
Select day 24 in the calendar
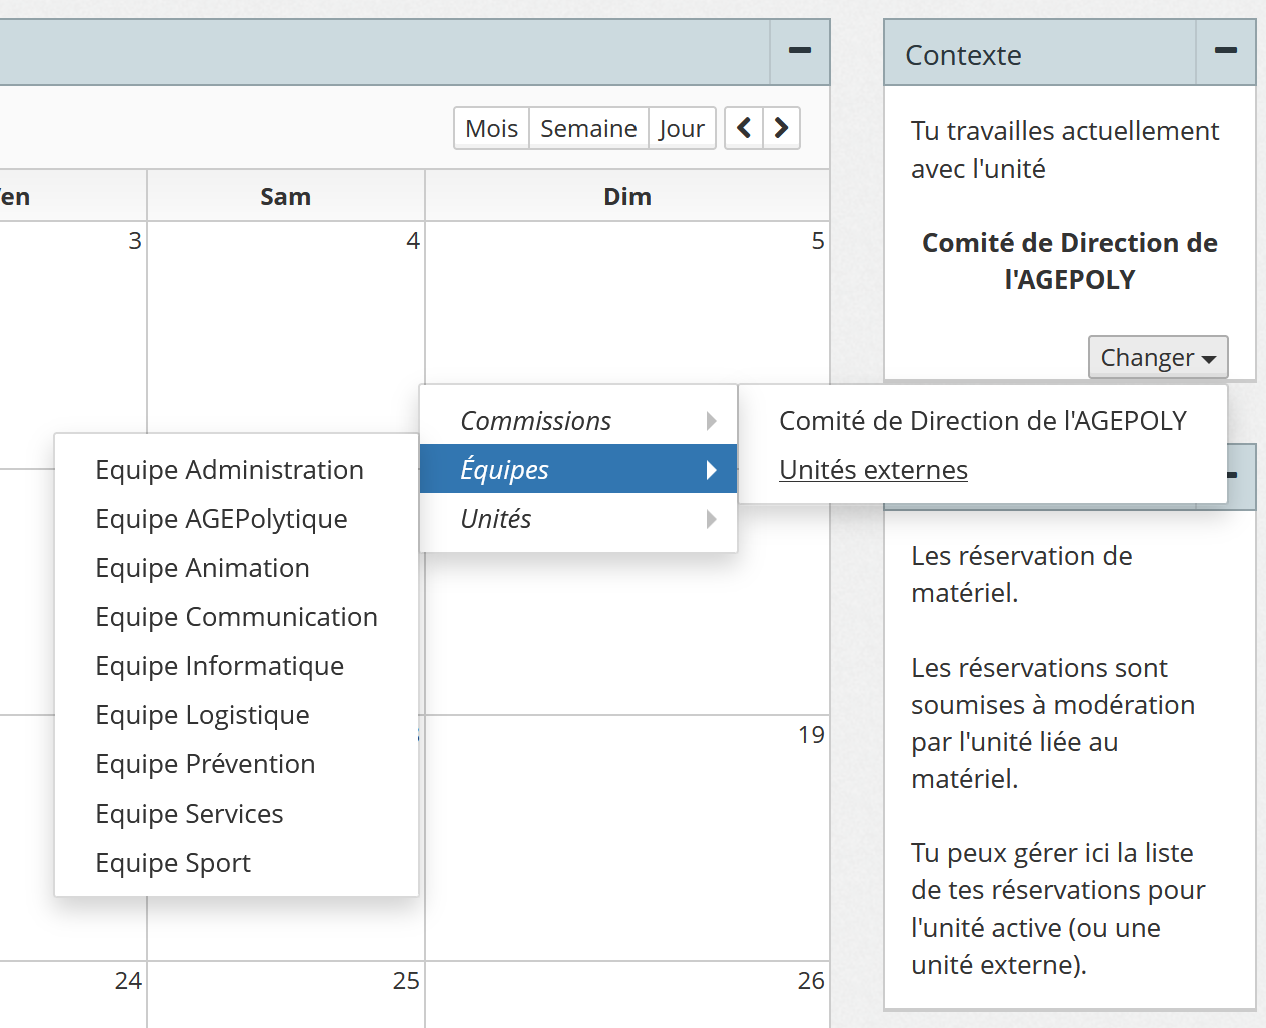click(x=128, y=980)
